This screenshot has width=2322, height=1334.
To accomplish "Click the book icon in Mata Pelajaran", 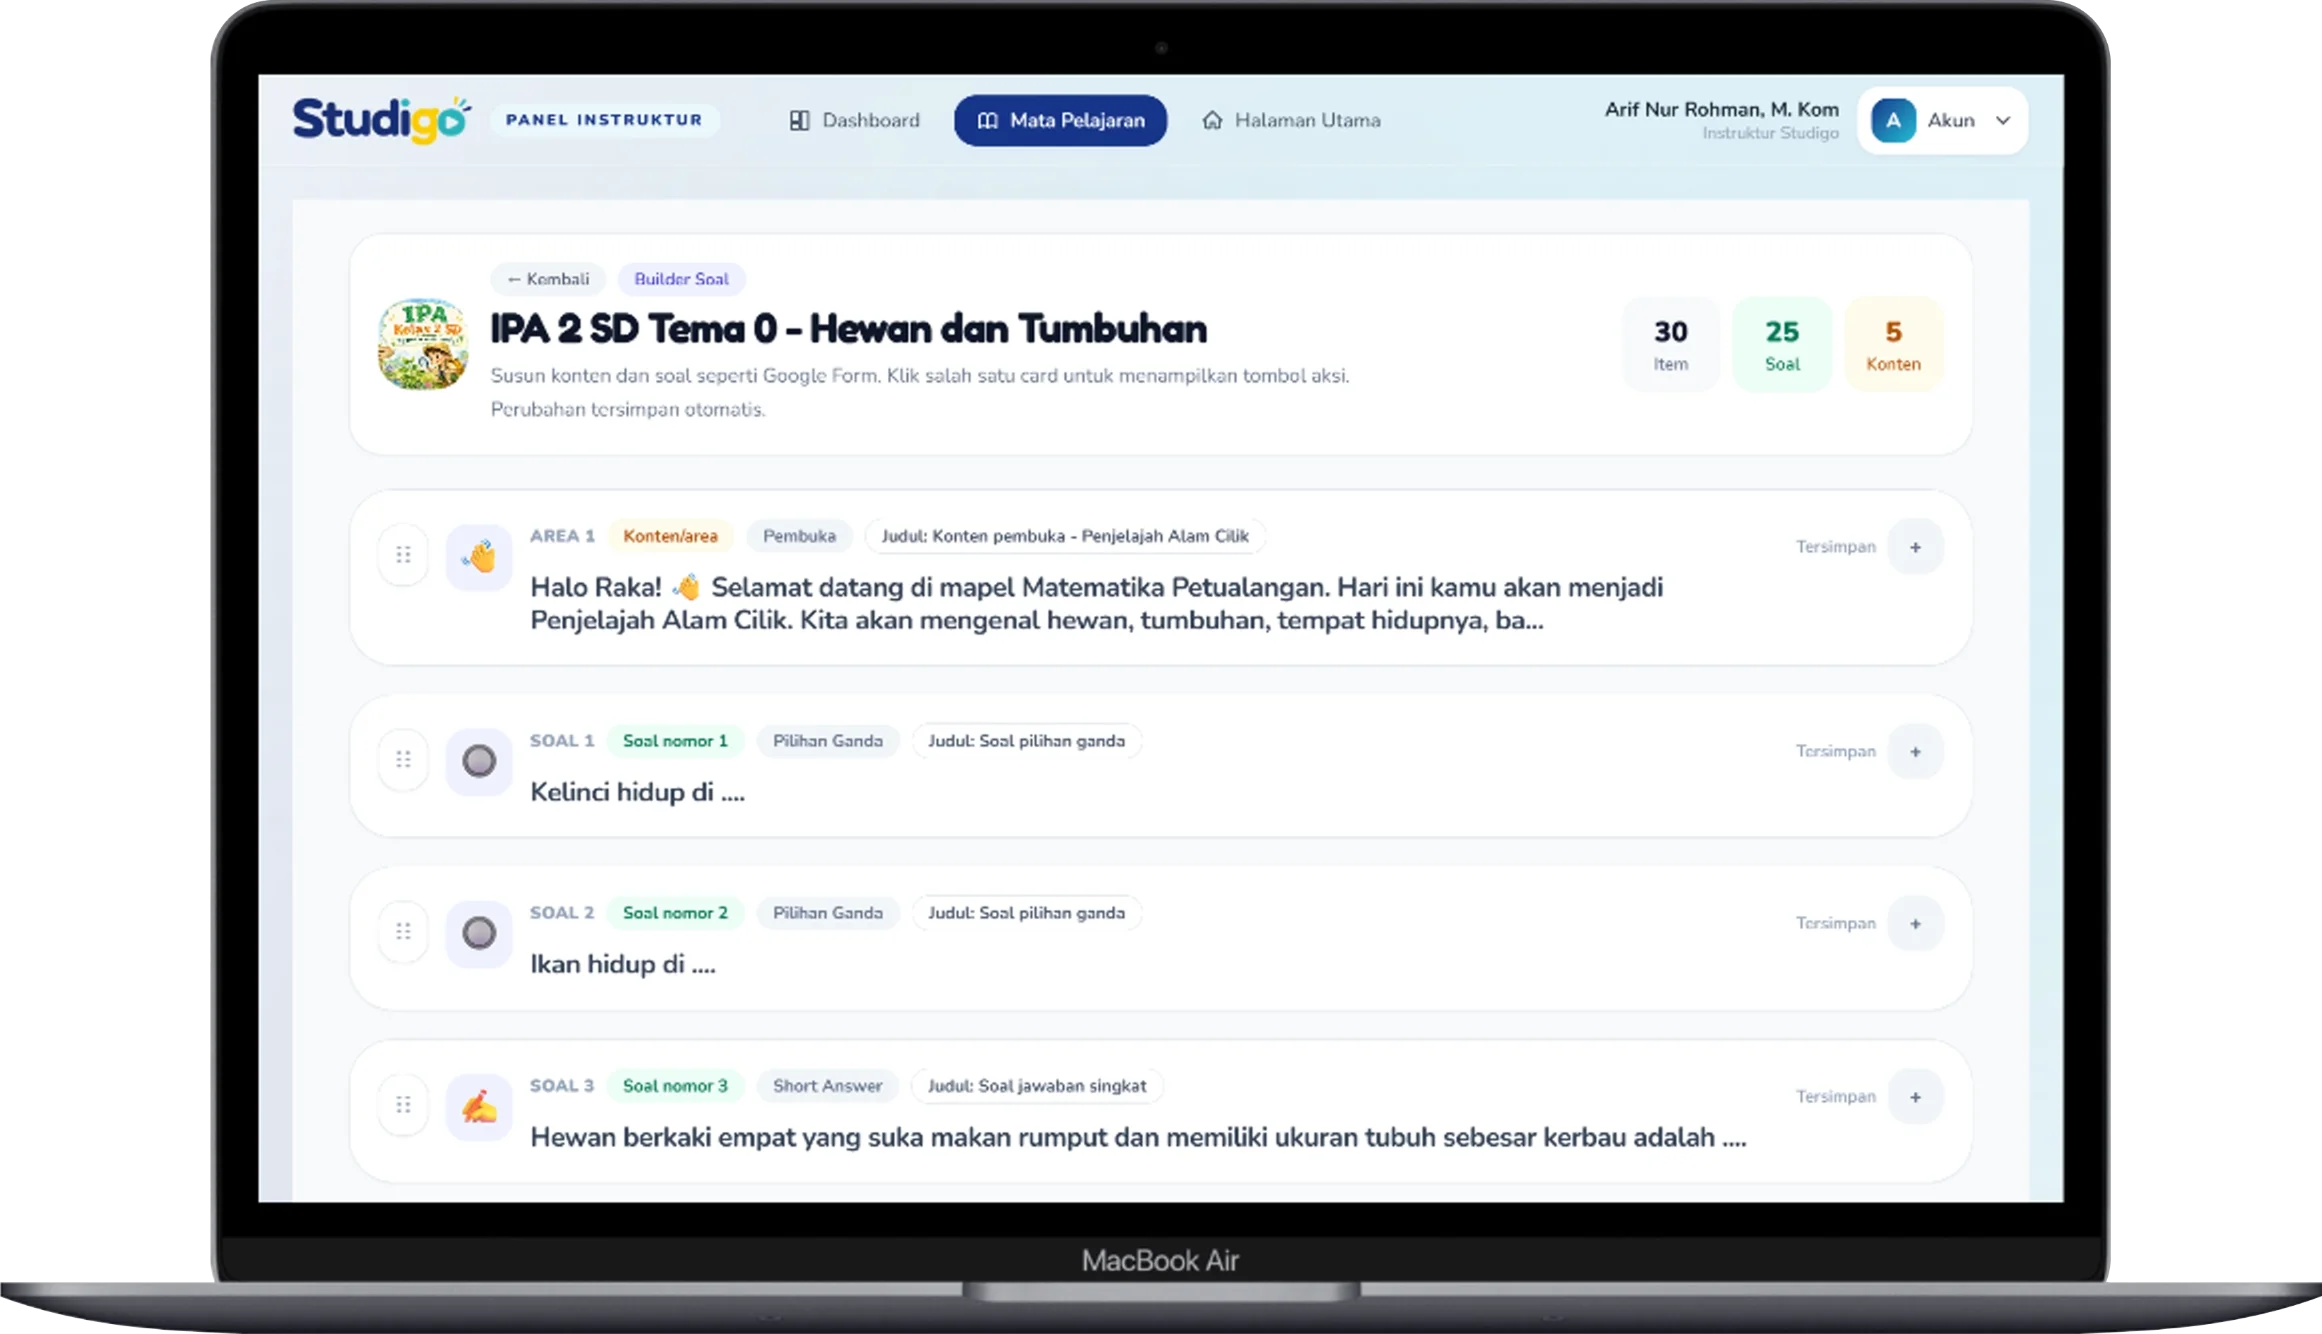I will [x=987, y=120].
